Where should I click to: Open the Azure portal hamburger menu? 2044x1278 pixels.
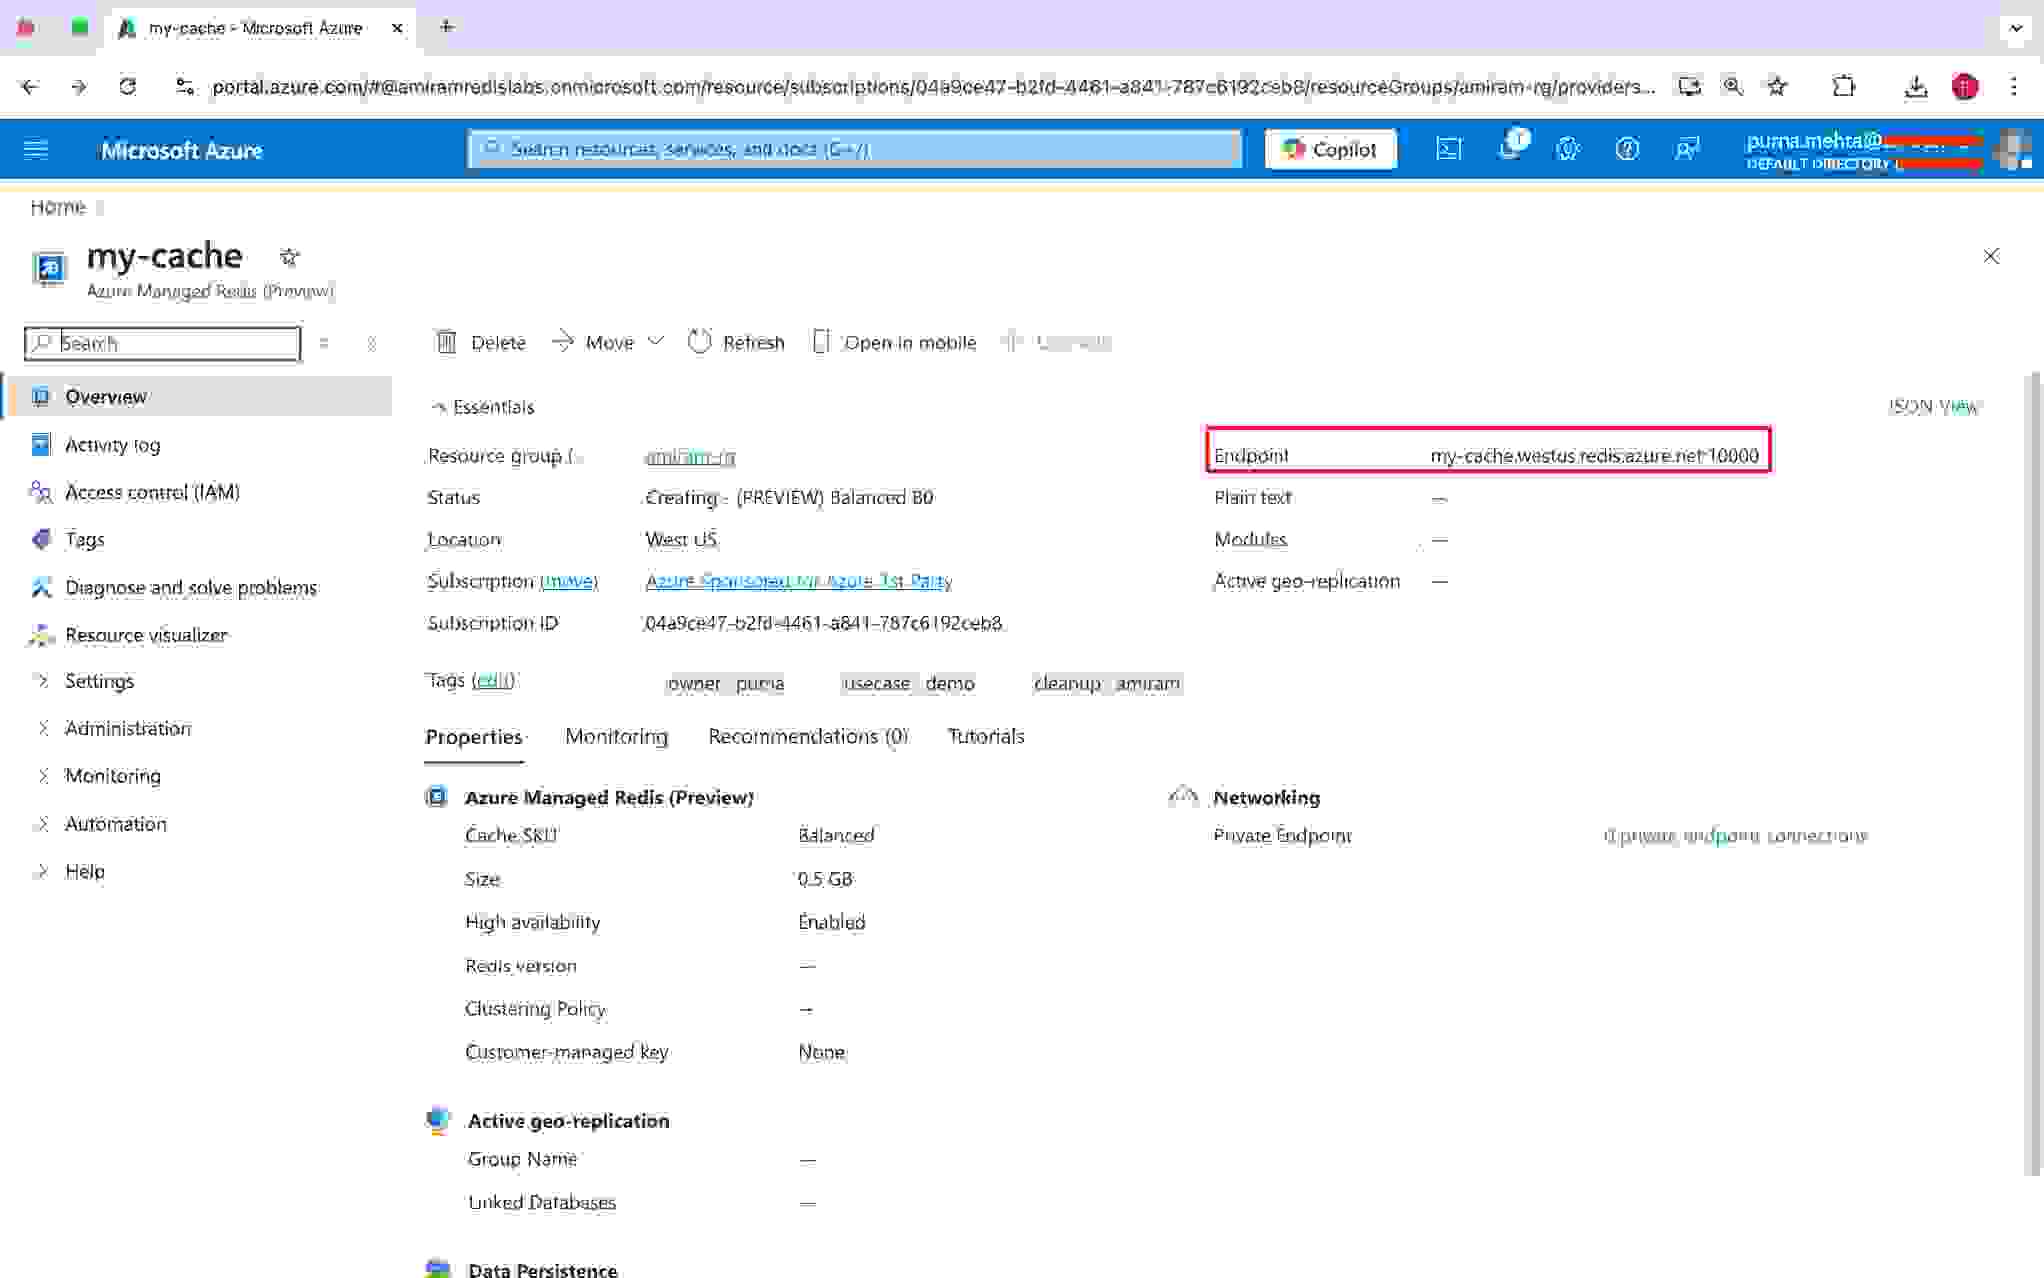tap(36, 150)
